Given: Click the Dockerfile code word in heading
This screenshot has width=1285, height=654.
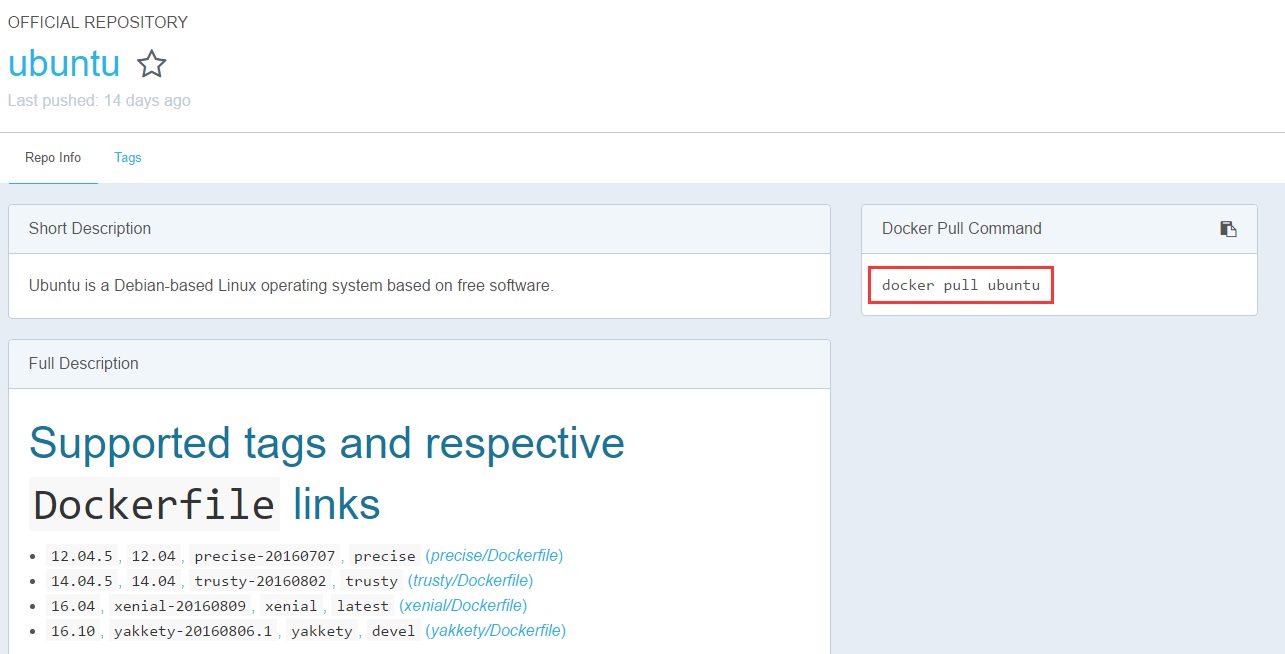Looking at the screenshot, I should pos(154,505).
